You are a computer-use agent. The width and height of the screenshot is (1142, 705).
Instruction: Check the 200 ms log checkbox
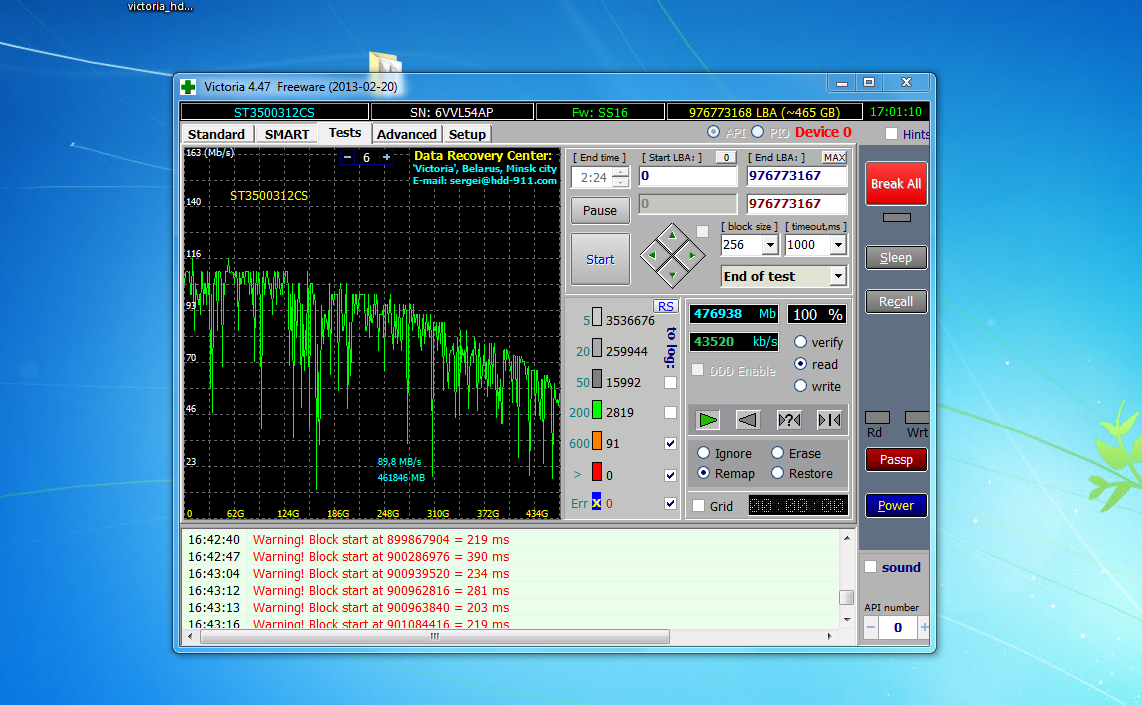[671, 413]
